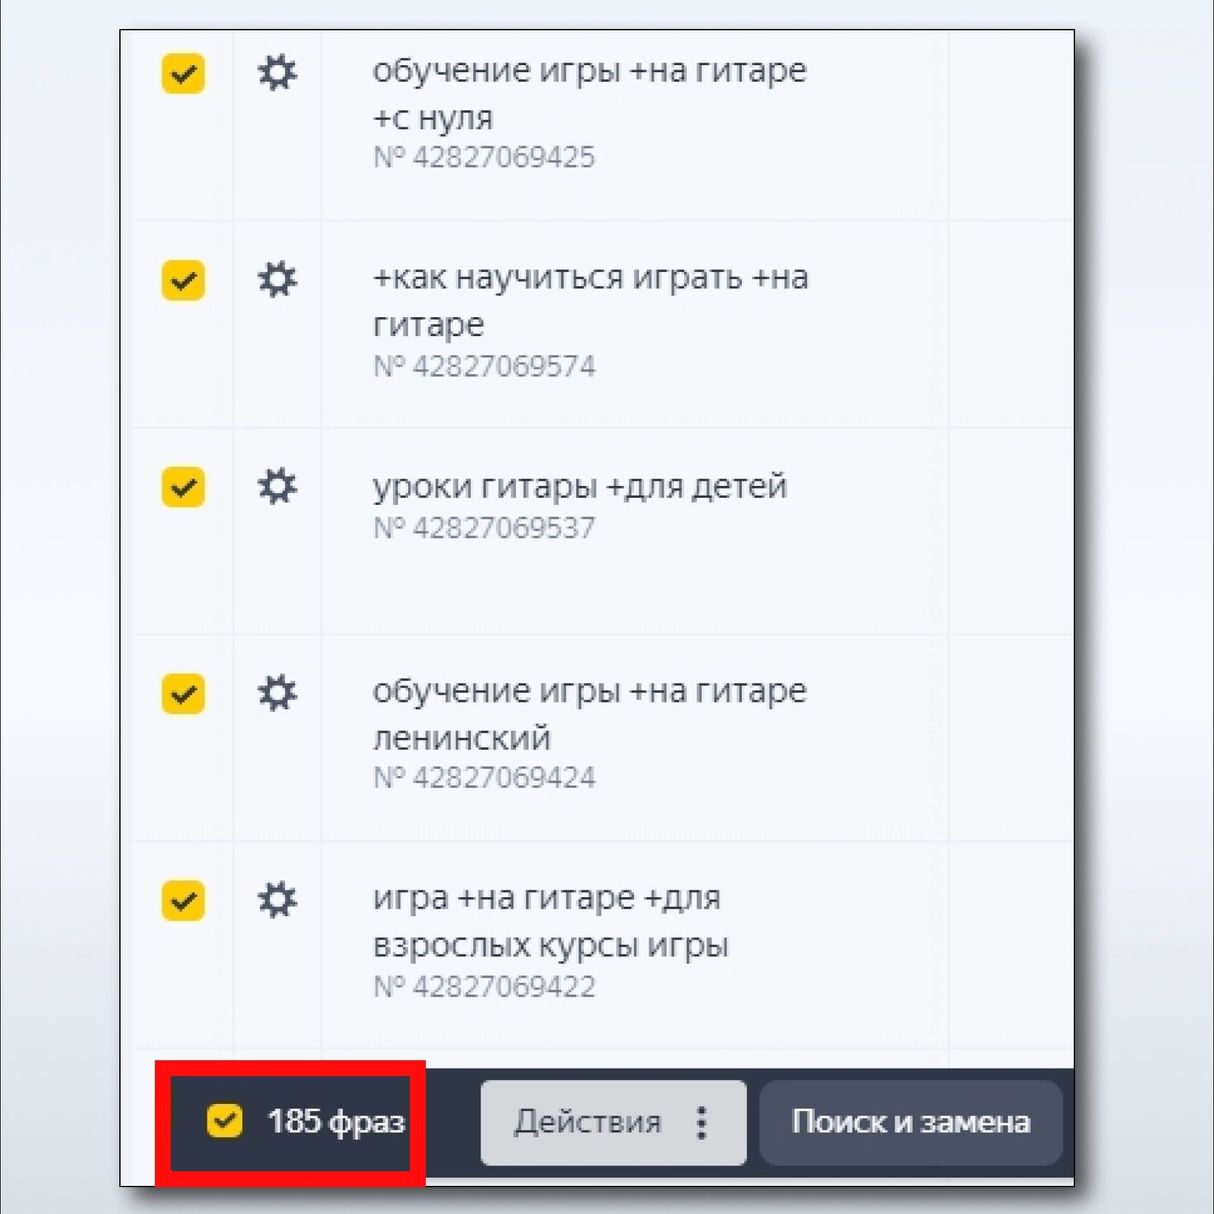This screenshot has height=1214, width=1214.
Task: Open gear settings for 'уроки гитары +для детей'
Action: 278,487
